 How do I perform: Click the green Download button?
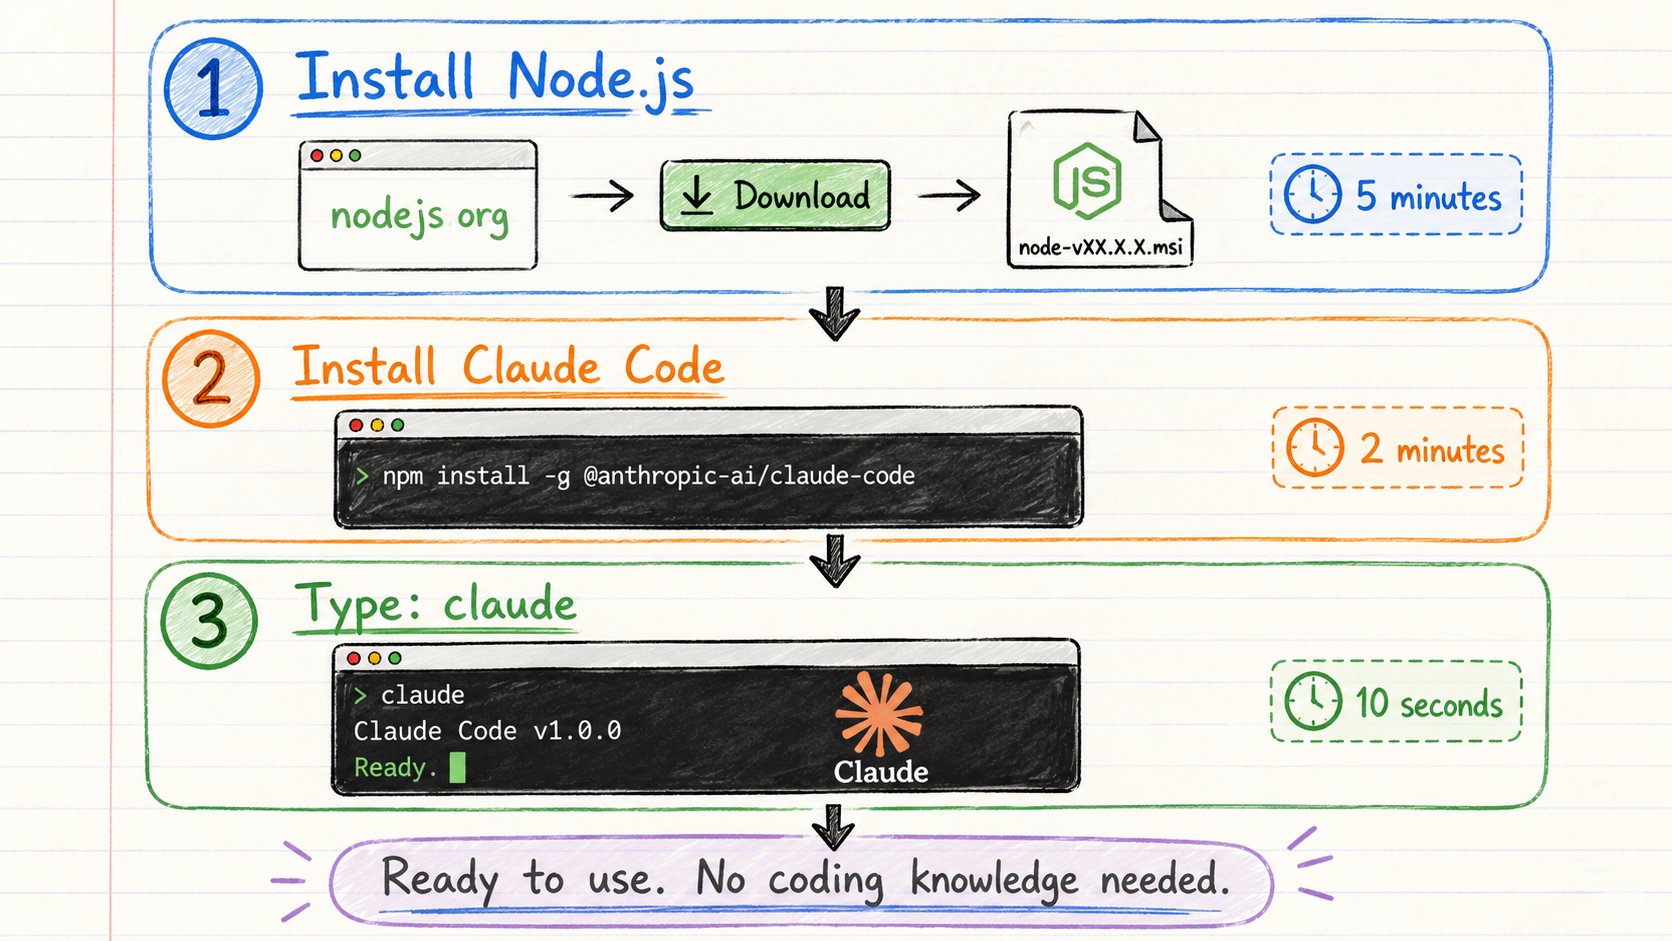775,196
